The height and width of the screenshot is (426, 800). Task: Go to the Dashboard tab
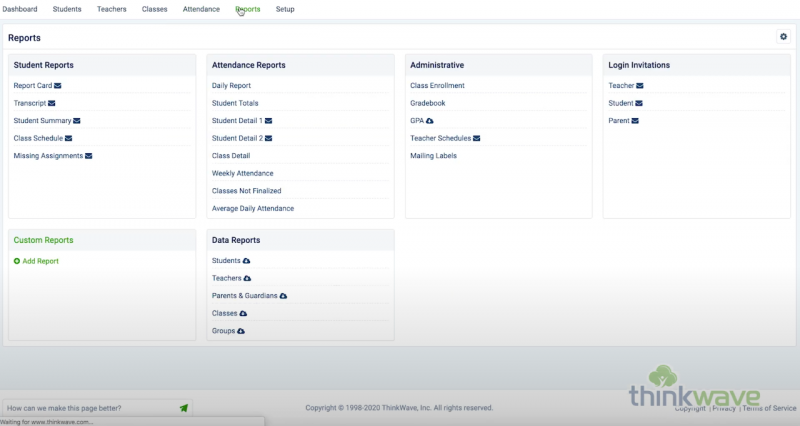pos(20,9)
